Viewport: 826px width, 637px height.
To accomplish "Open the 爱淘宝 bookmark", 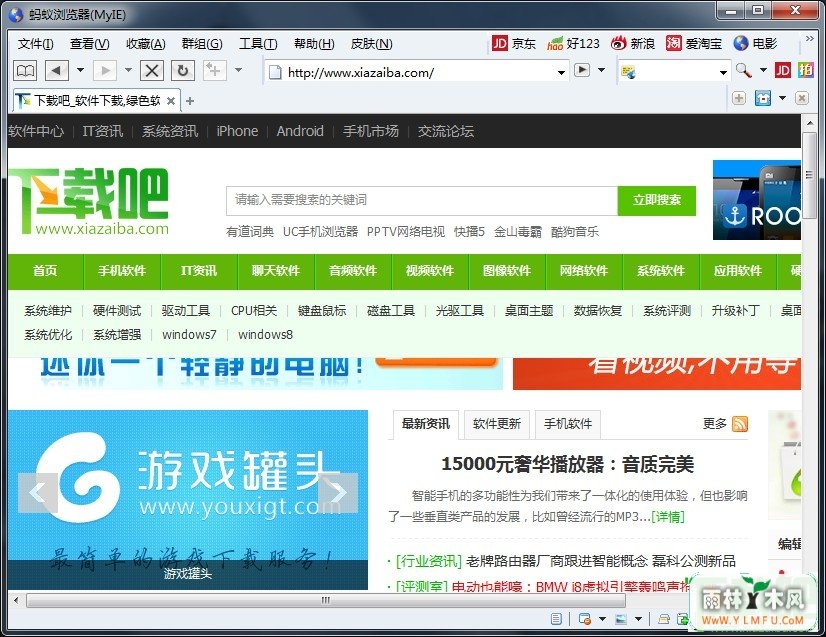I will 694,43.
